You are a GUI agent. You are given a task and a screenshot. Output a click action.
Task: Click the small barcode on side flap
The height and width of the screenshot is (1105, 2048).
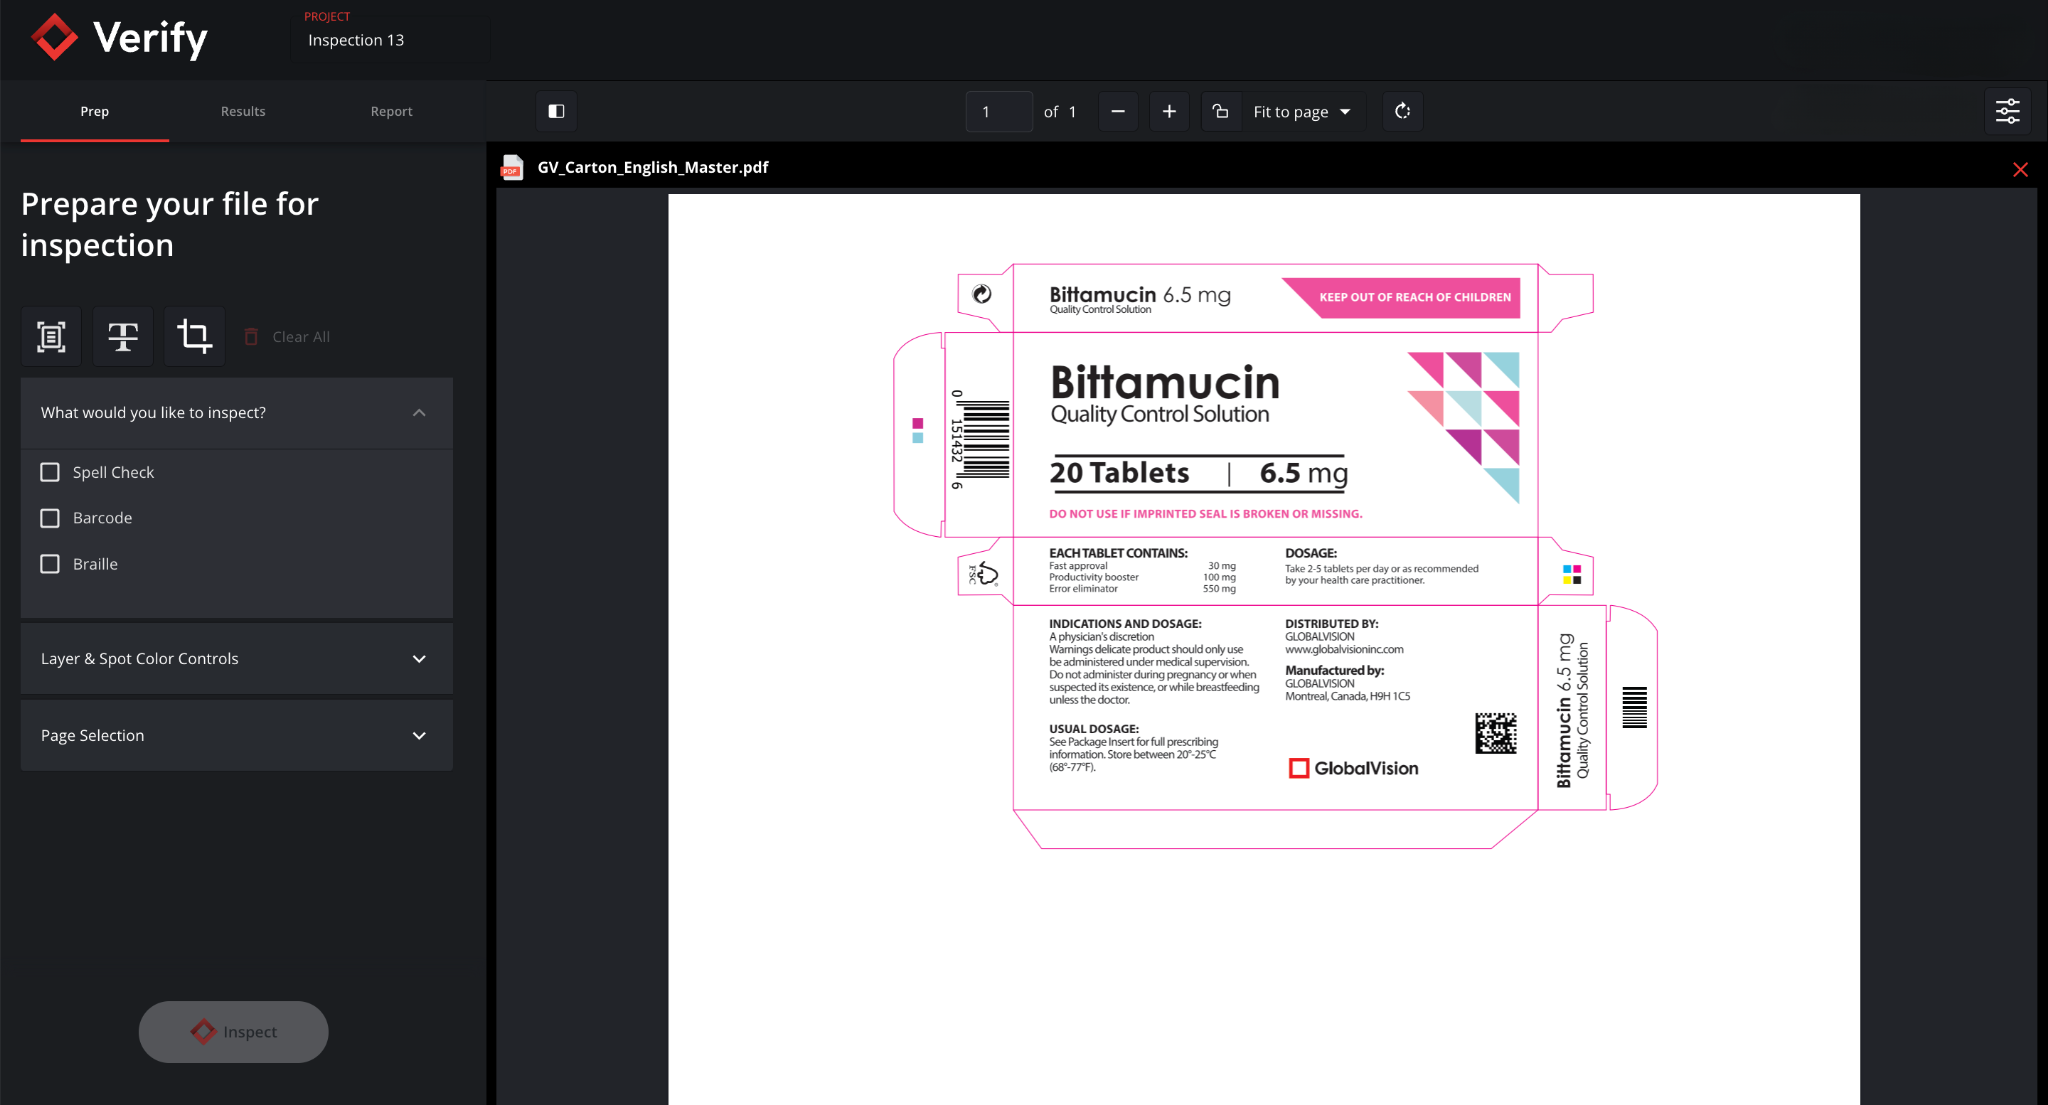(x=1635, y=707)
